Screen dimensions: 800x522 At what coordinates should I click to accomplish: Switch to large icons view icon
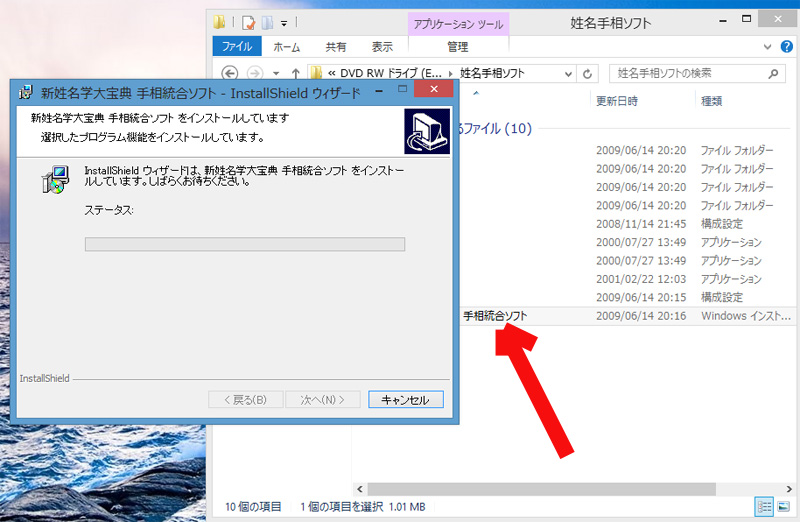coord(784,507)
